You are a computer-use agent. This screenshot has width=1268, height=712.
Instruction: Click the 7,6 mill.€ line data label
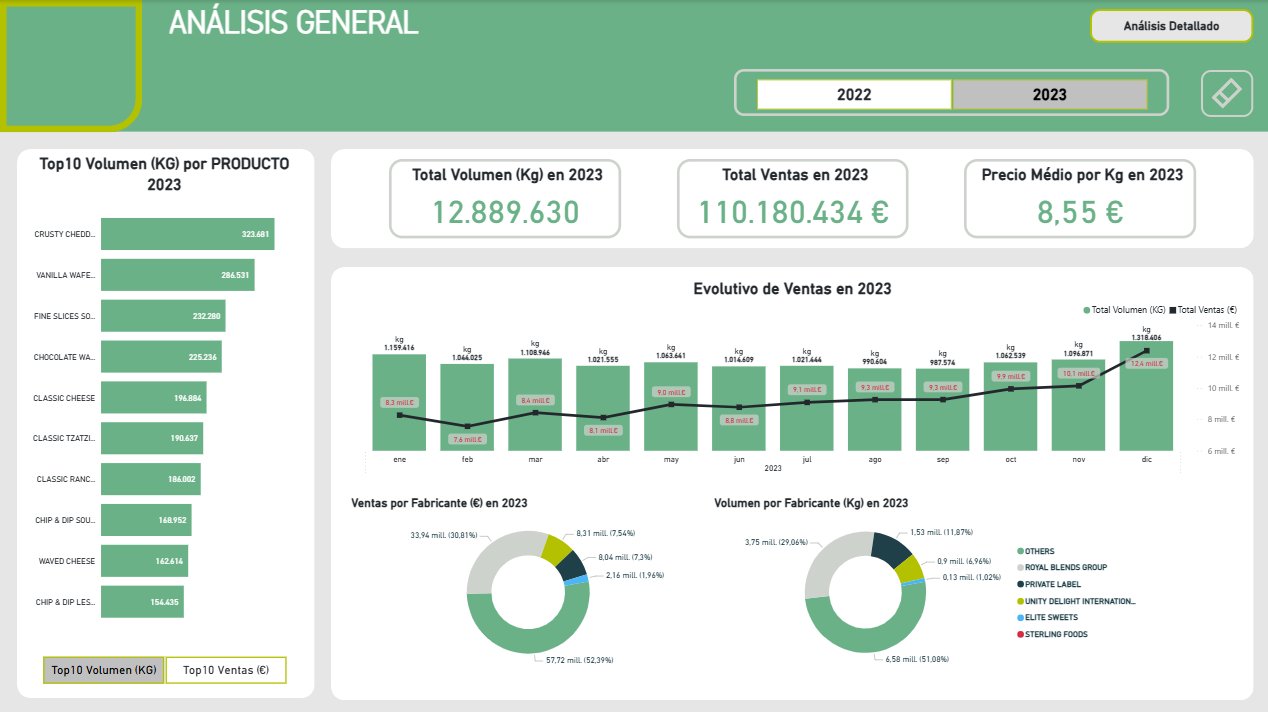[466, 440]
